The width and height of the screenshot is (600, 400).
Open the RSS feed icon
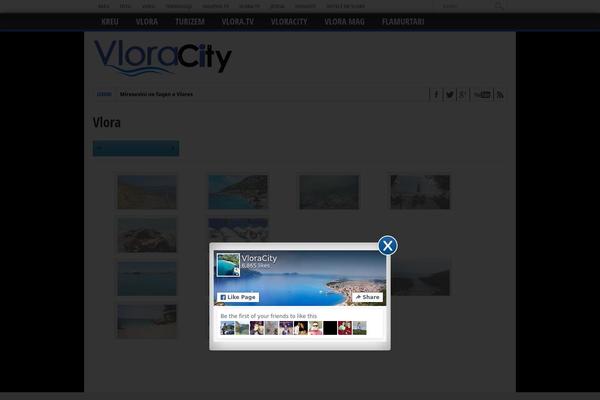[x=500, y=95]
